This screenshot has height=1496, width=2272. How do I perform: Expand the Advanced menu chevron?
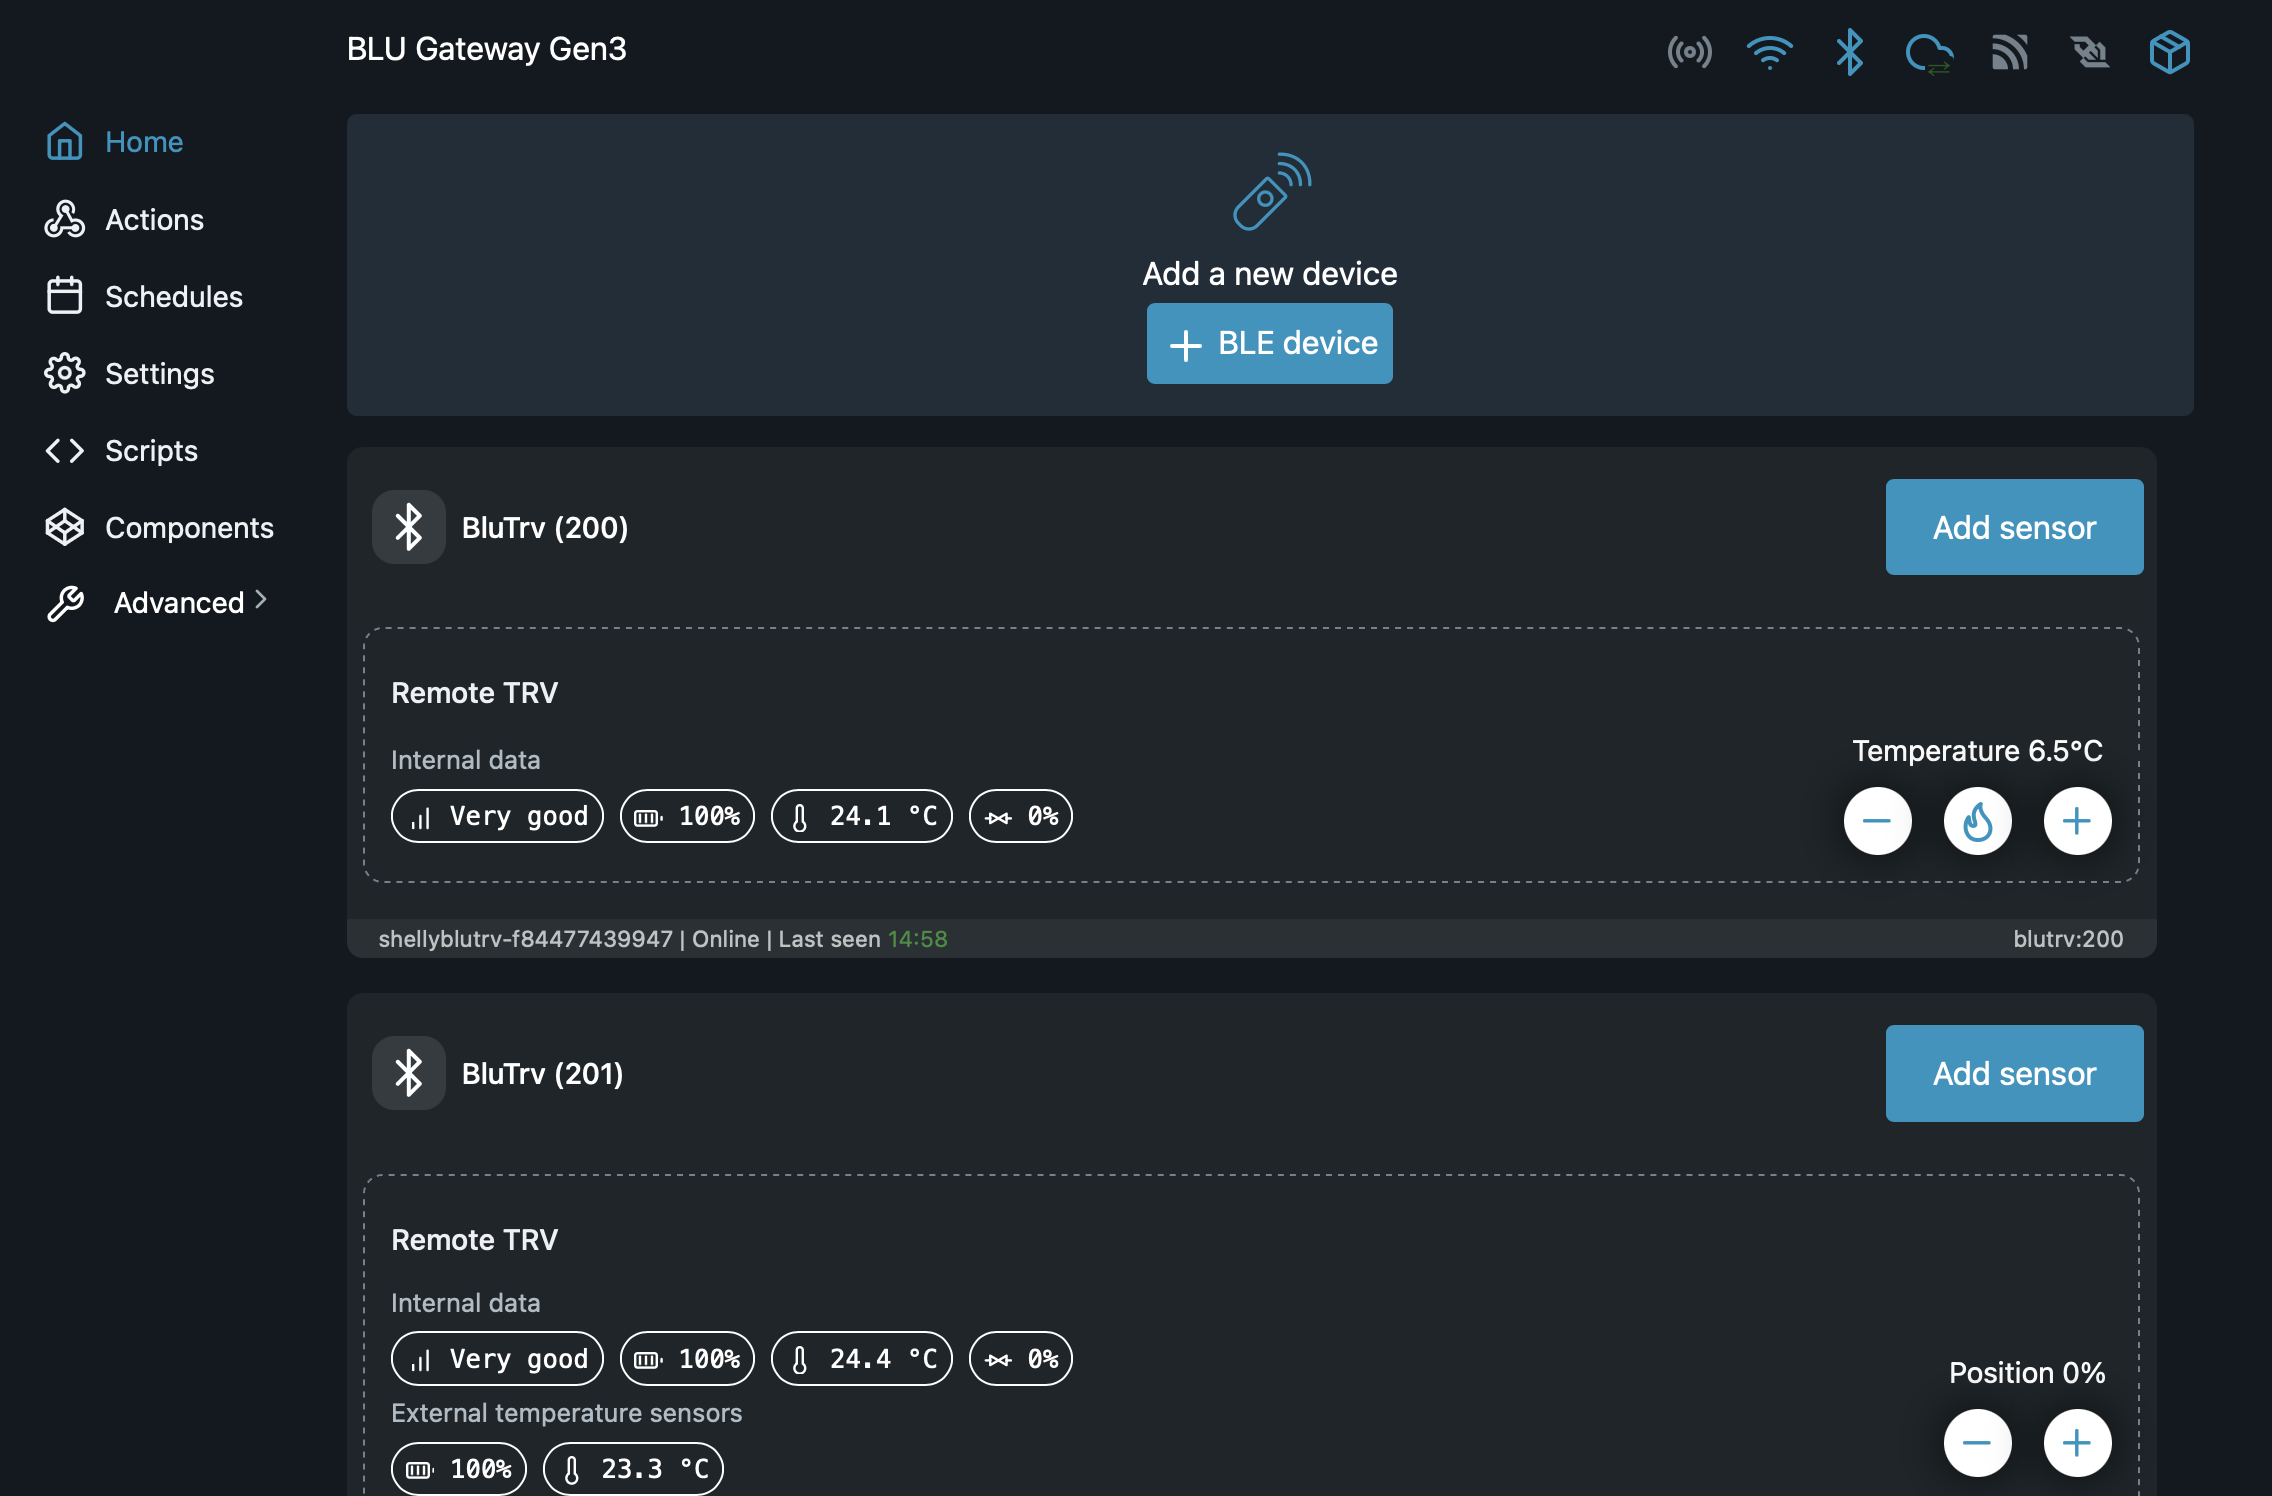click(261, 600)
